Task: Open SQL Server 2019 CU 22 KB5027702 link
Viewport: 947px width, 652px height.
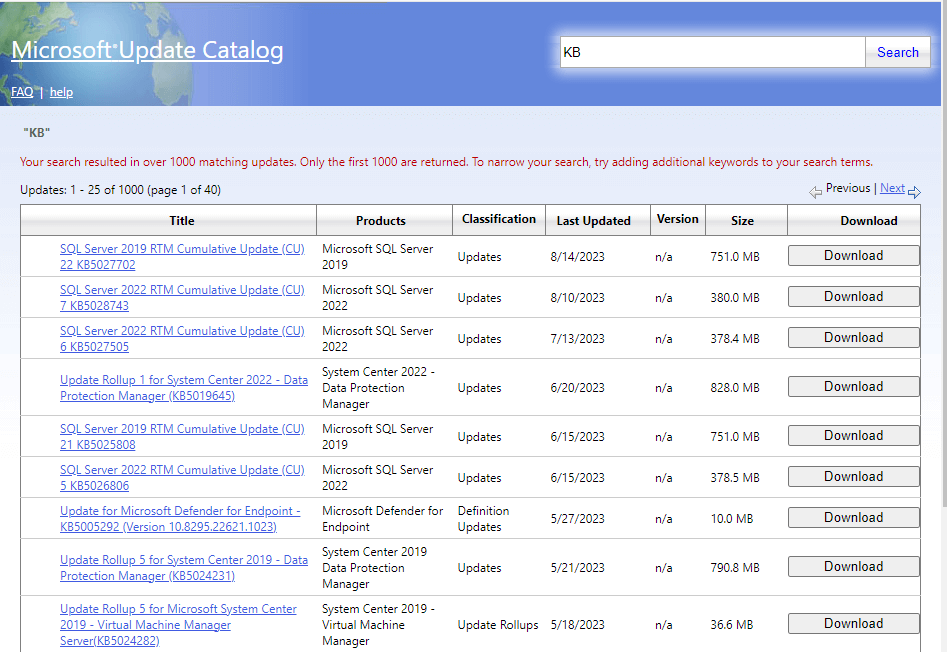Action: coord(182,257)
